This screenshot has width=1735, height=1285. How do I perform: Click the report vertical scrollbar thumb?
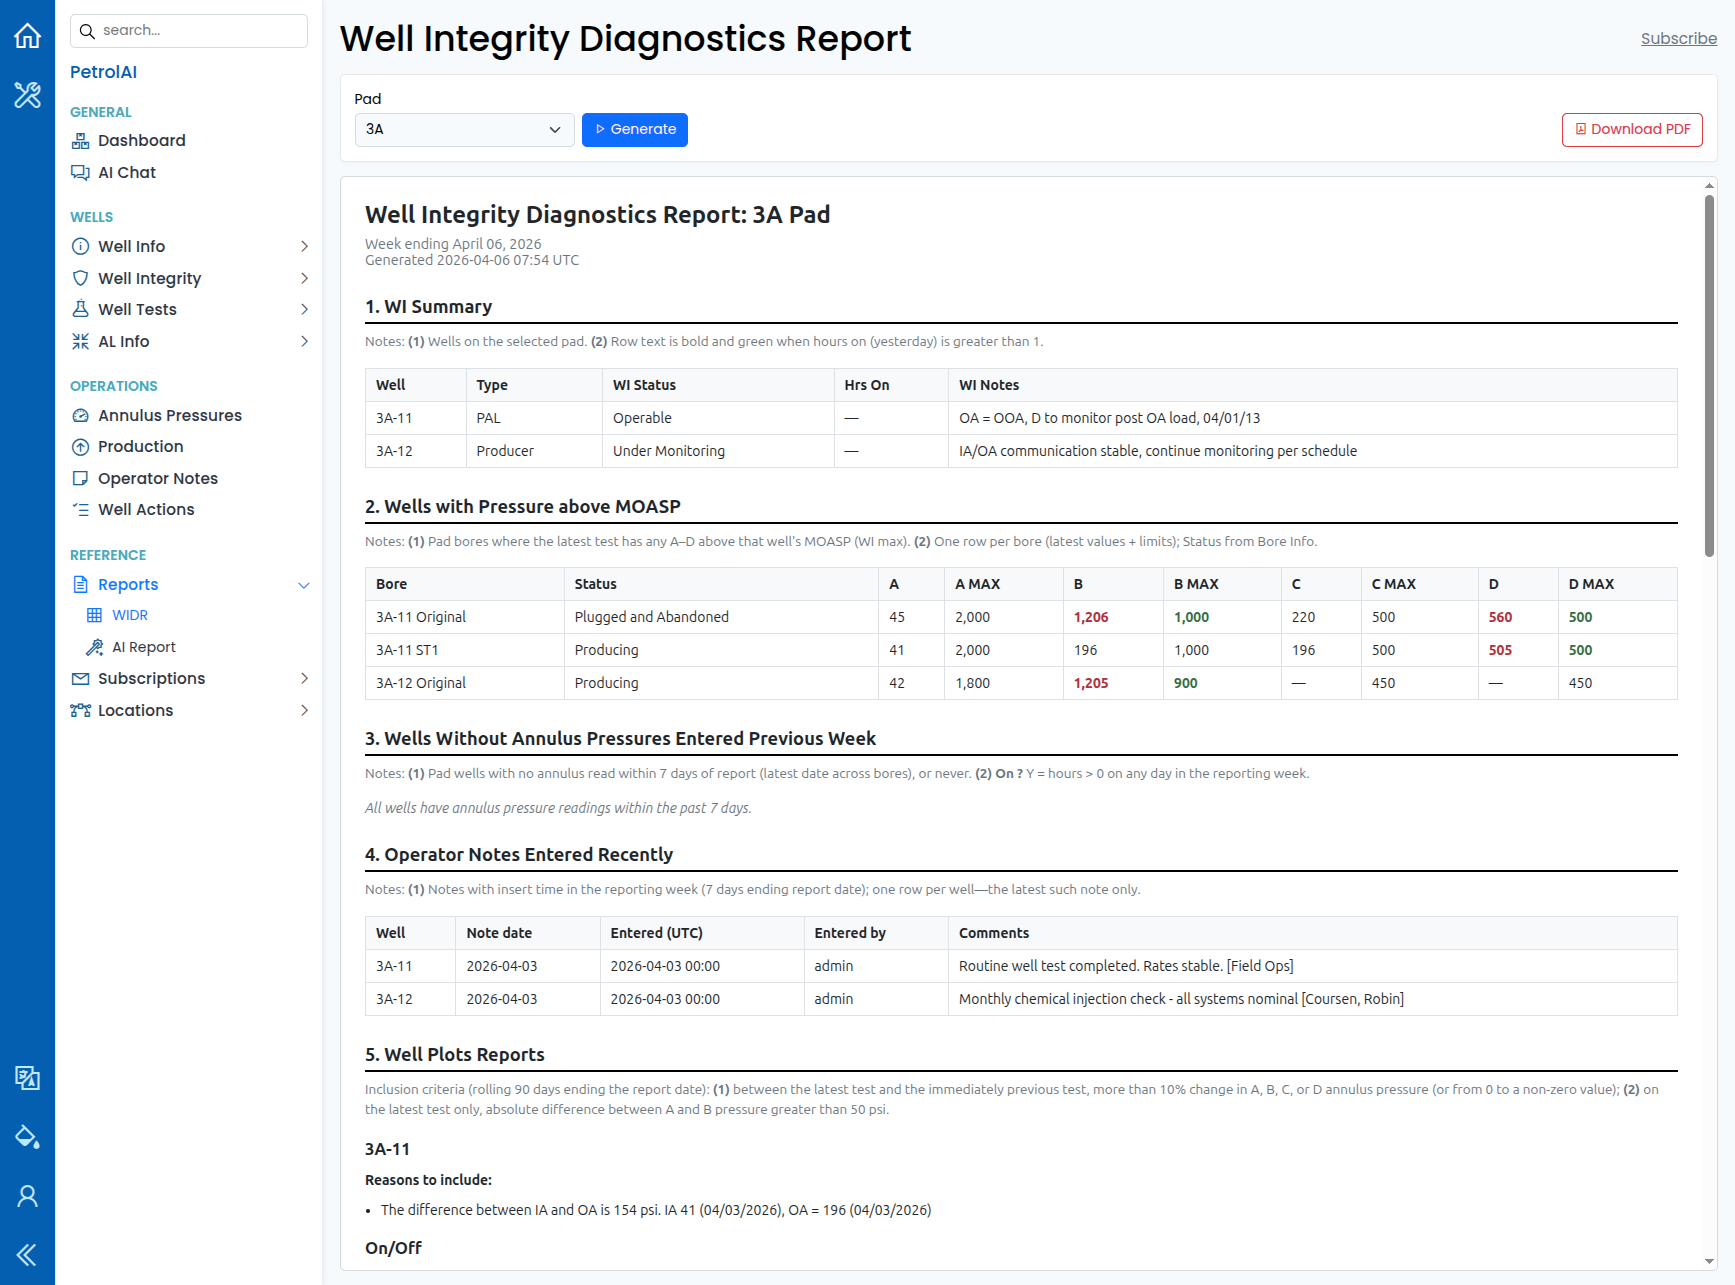(1710, 375)
